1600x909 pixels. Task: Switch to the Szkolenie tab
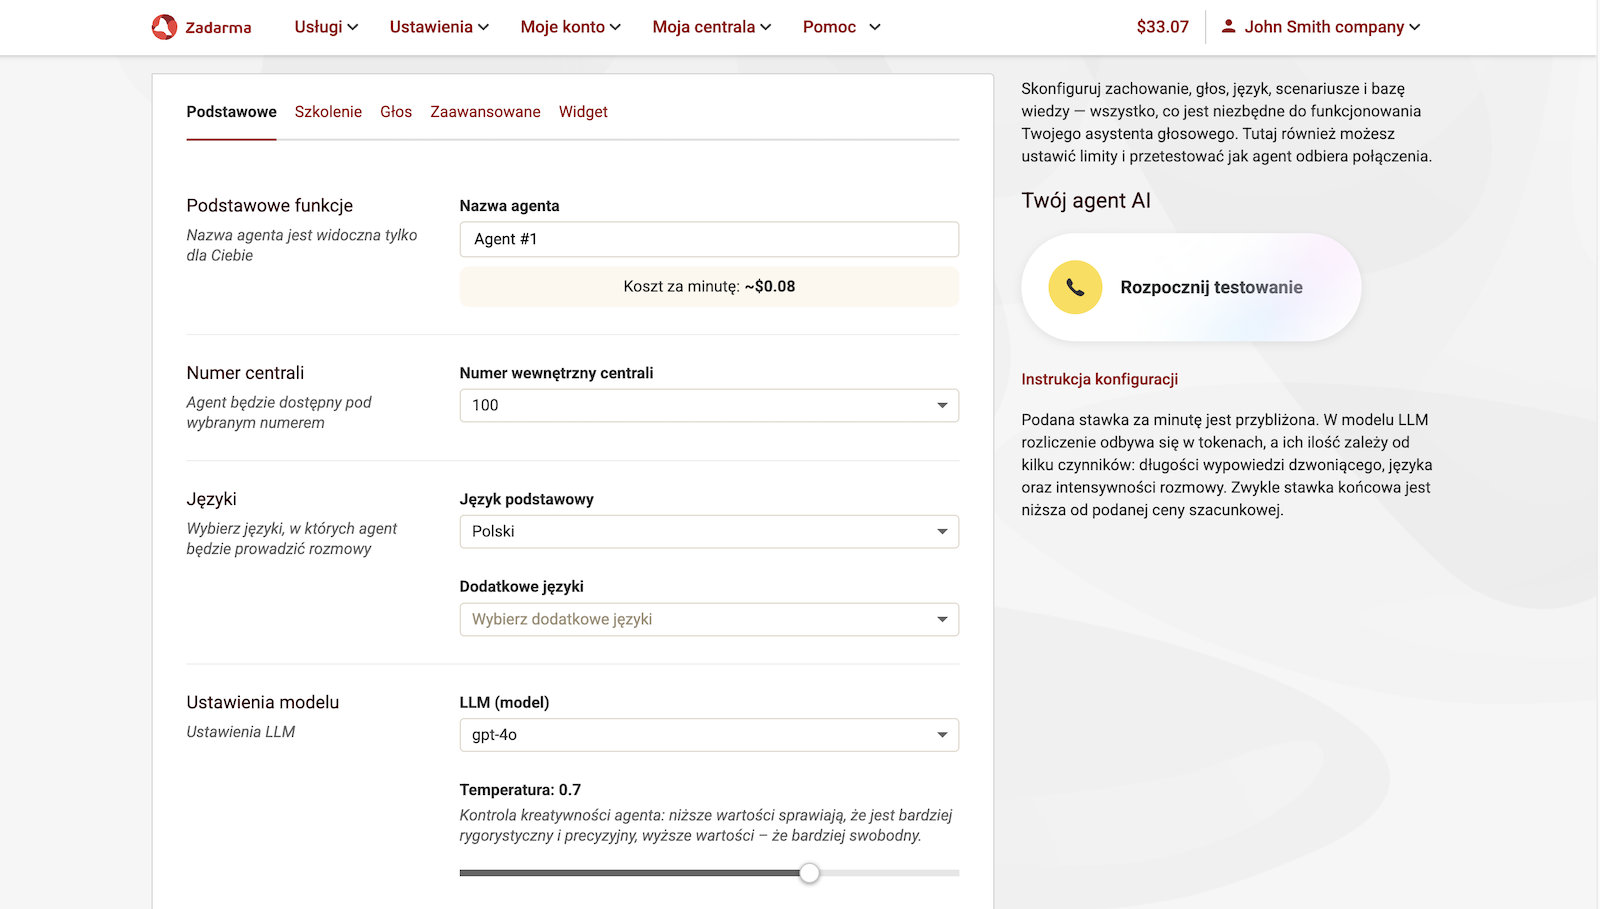click(x=328, y=112)
